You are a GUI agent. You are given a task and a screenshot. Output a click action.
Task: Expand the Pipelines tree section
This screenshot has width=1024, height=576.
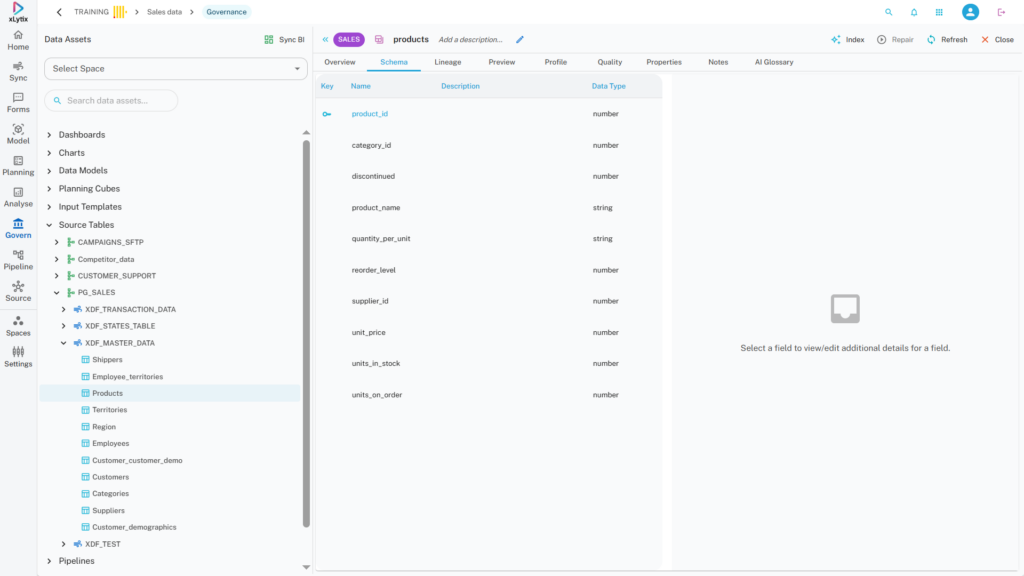(x=50, y=561)
